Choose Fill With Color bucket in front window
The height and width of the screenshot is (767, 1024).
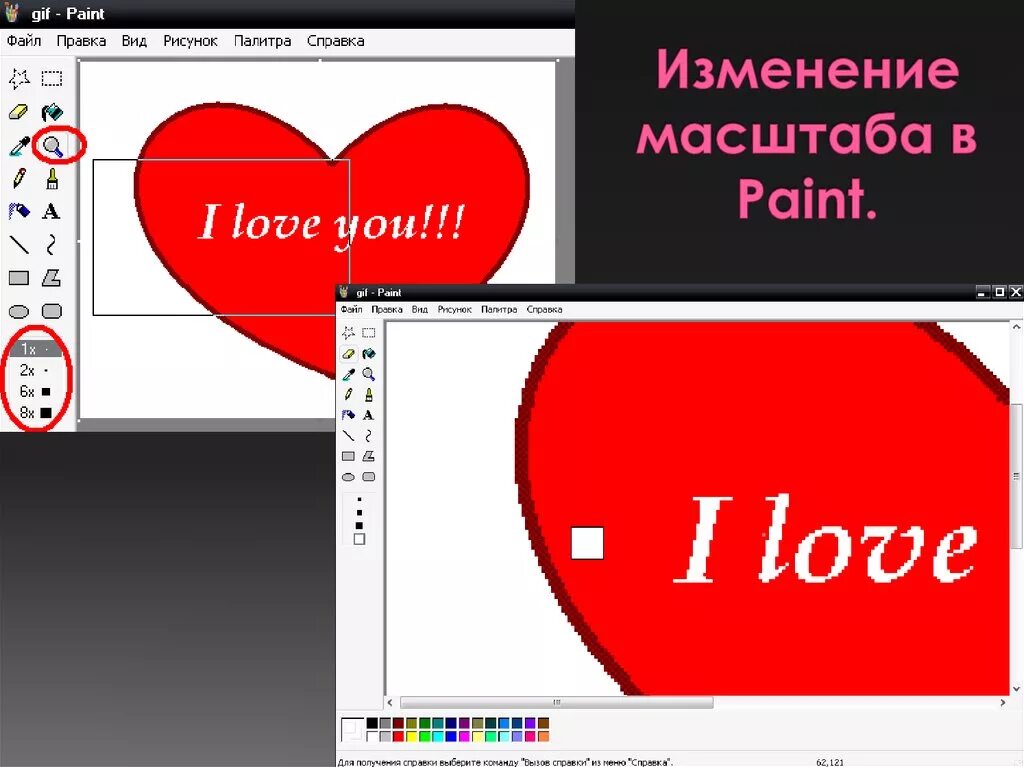tap(369, 353)
